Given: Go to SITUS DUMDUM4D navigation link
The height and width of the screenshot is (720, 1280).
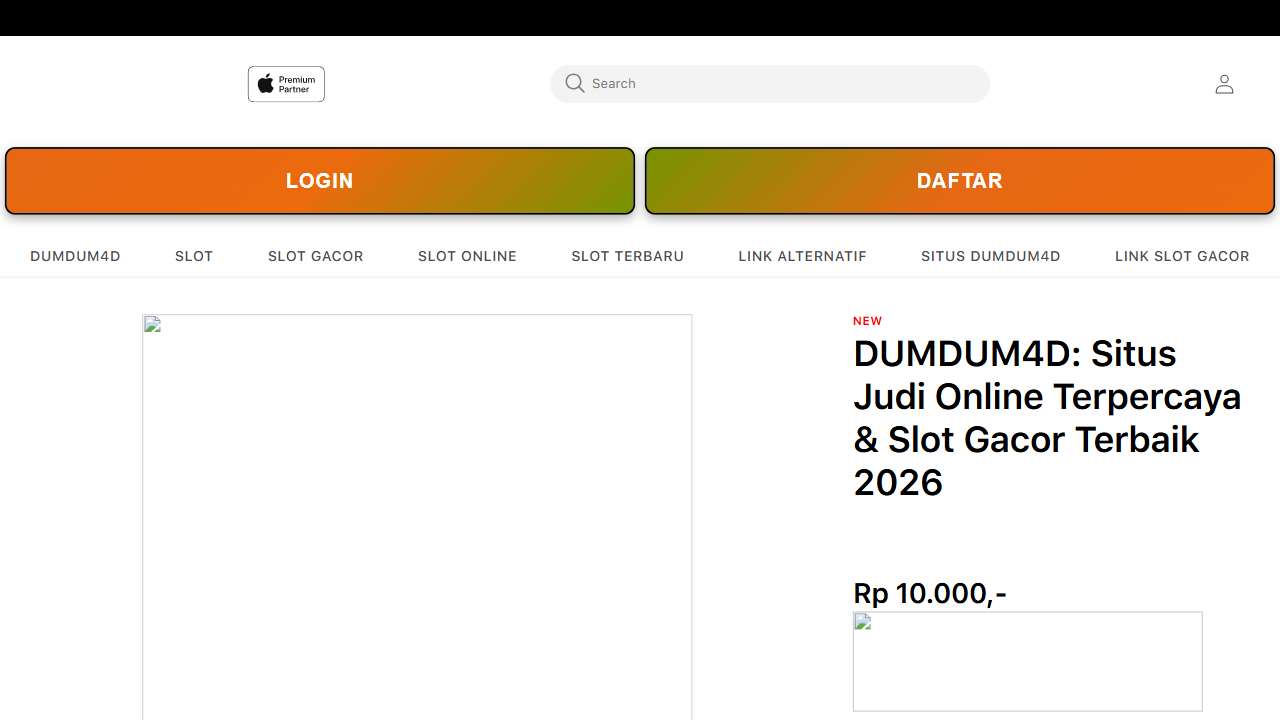Looking at the screenshot, I should coord(991,256).
